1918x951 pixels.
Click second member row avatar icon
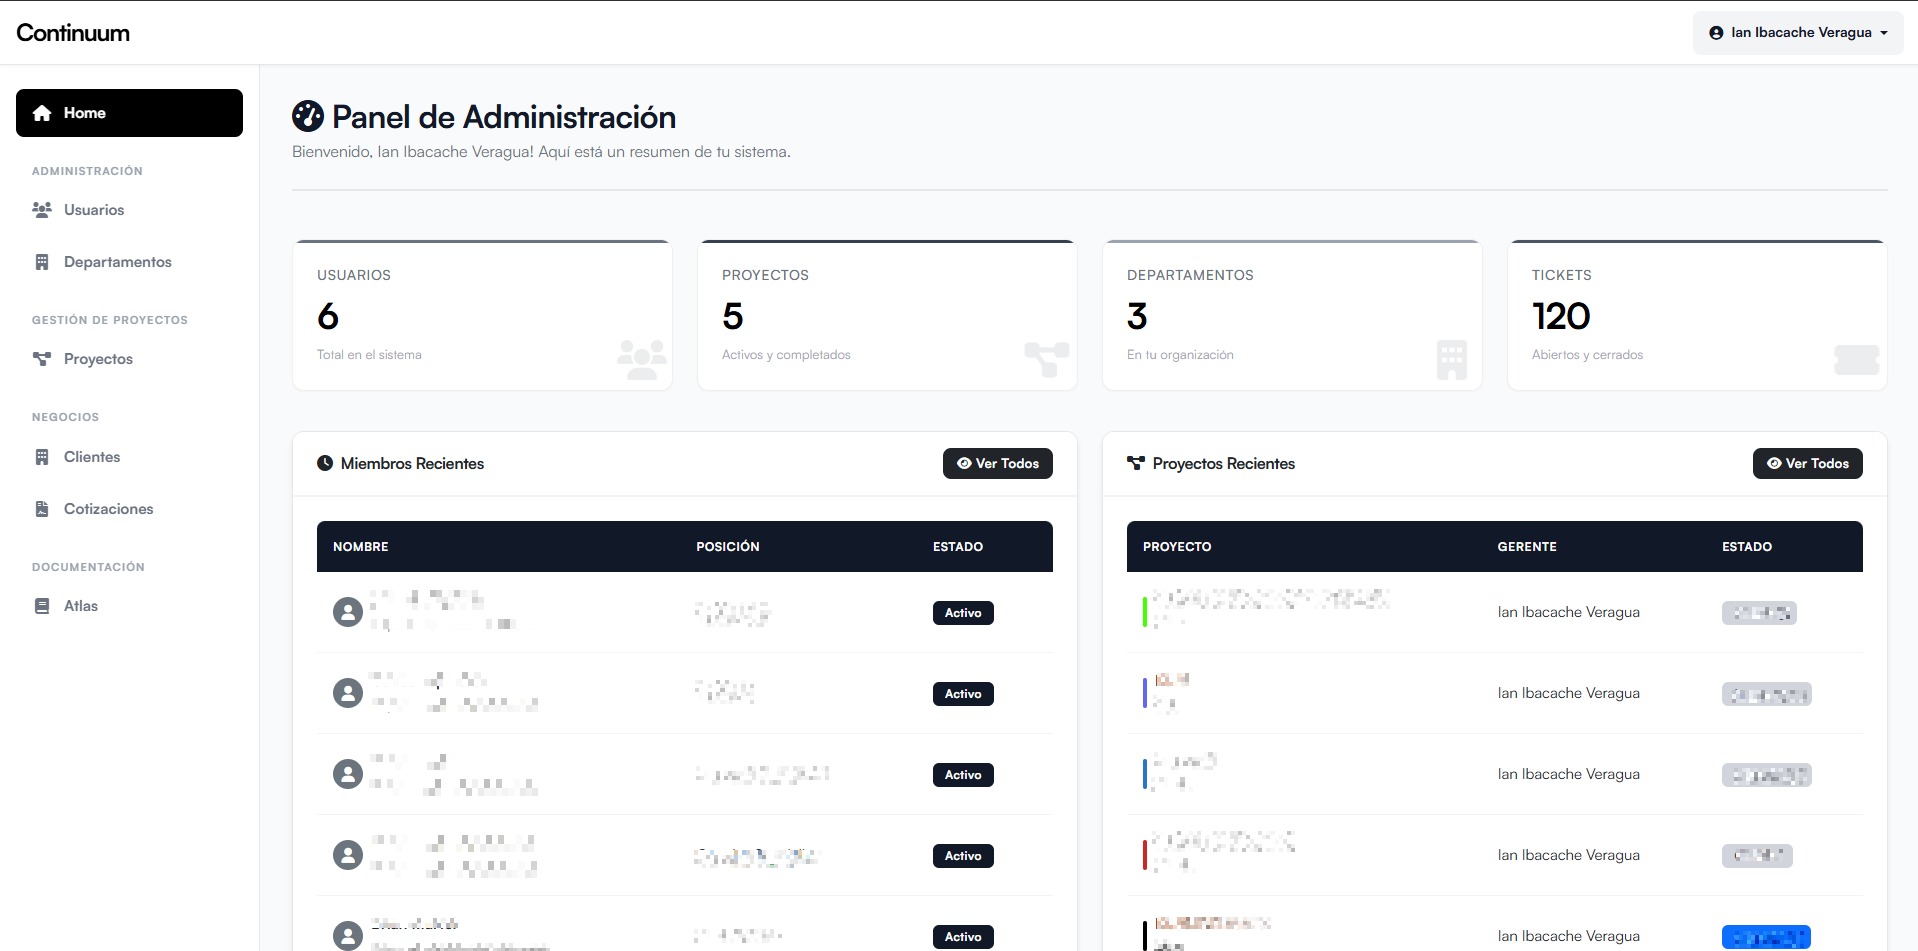[x=348, y=693]
